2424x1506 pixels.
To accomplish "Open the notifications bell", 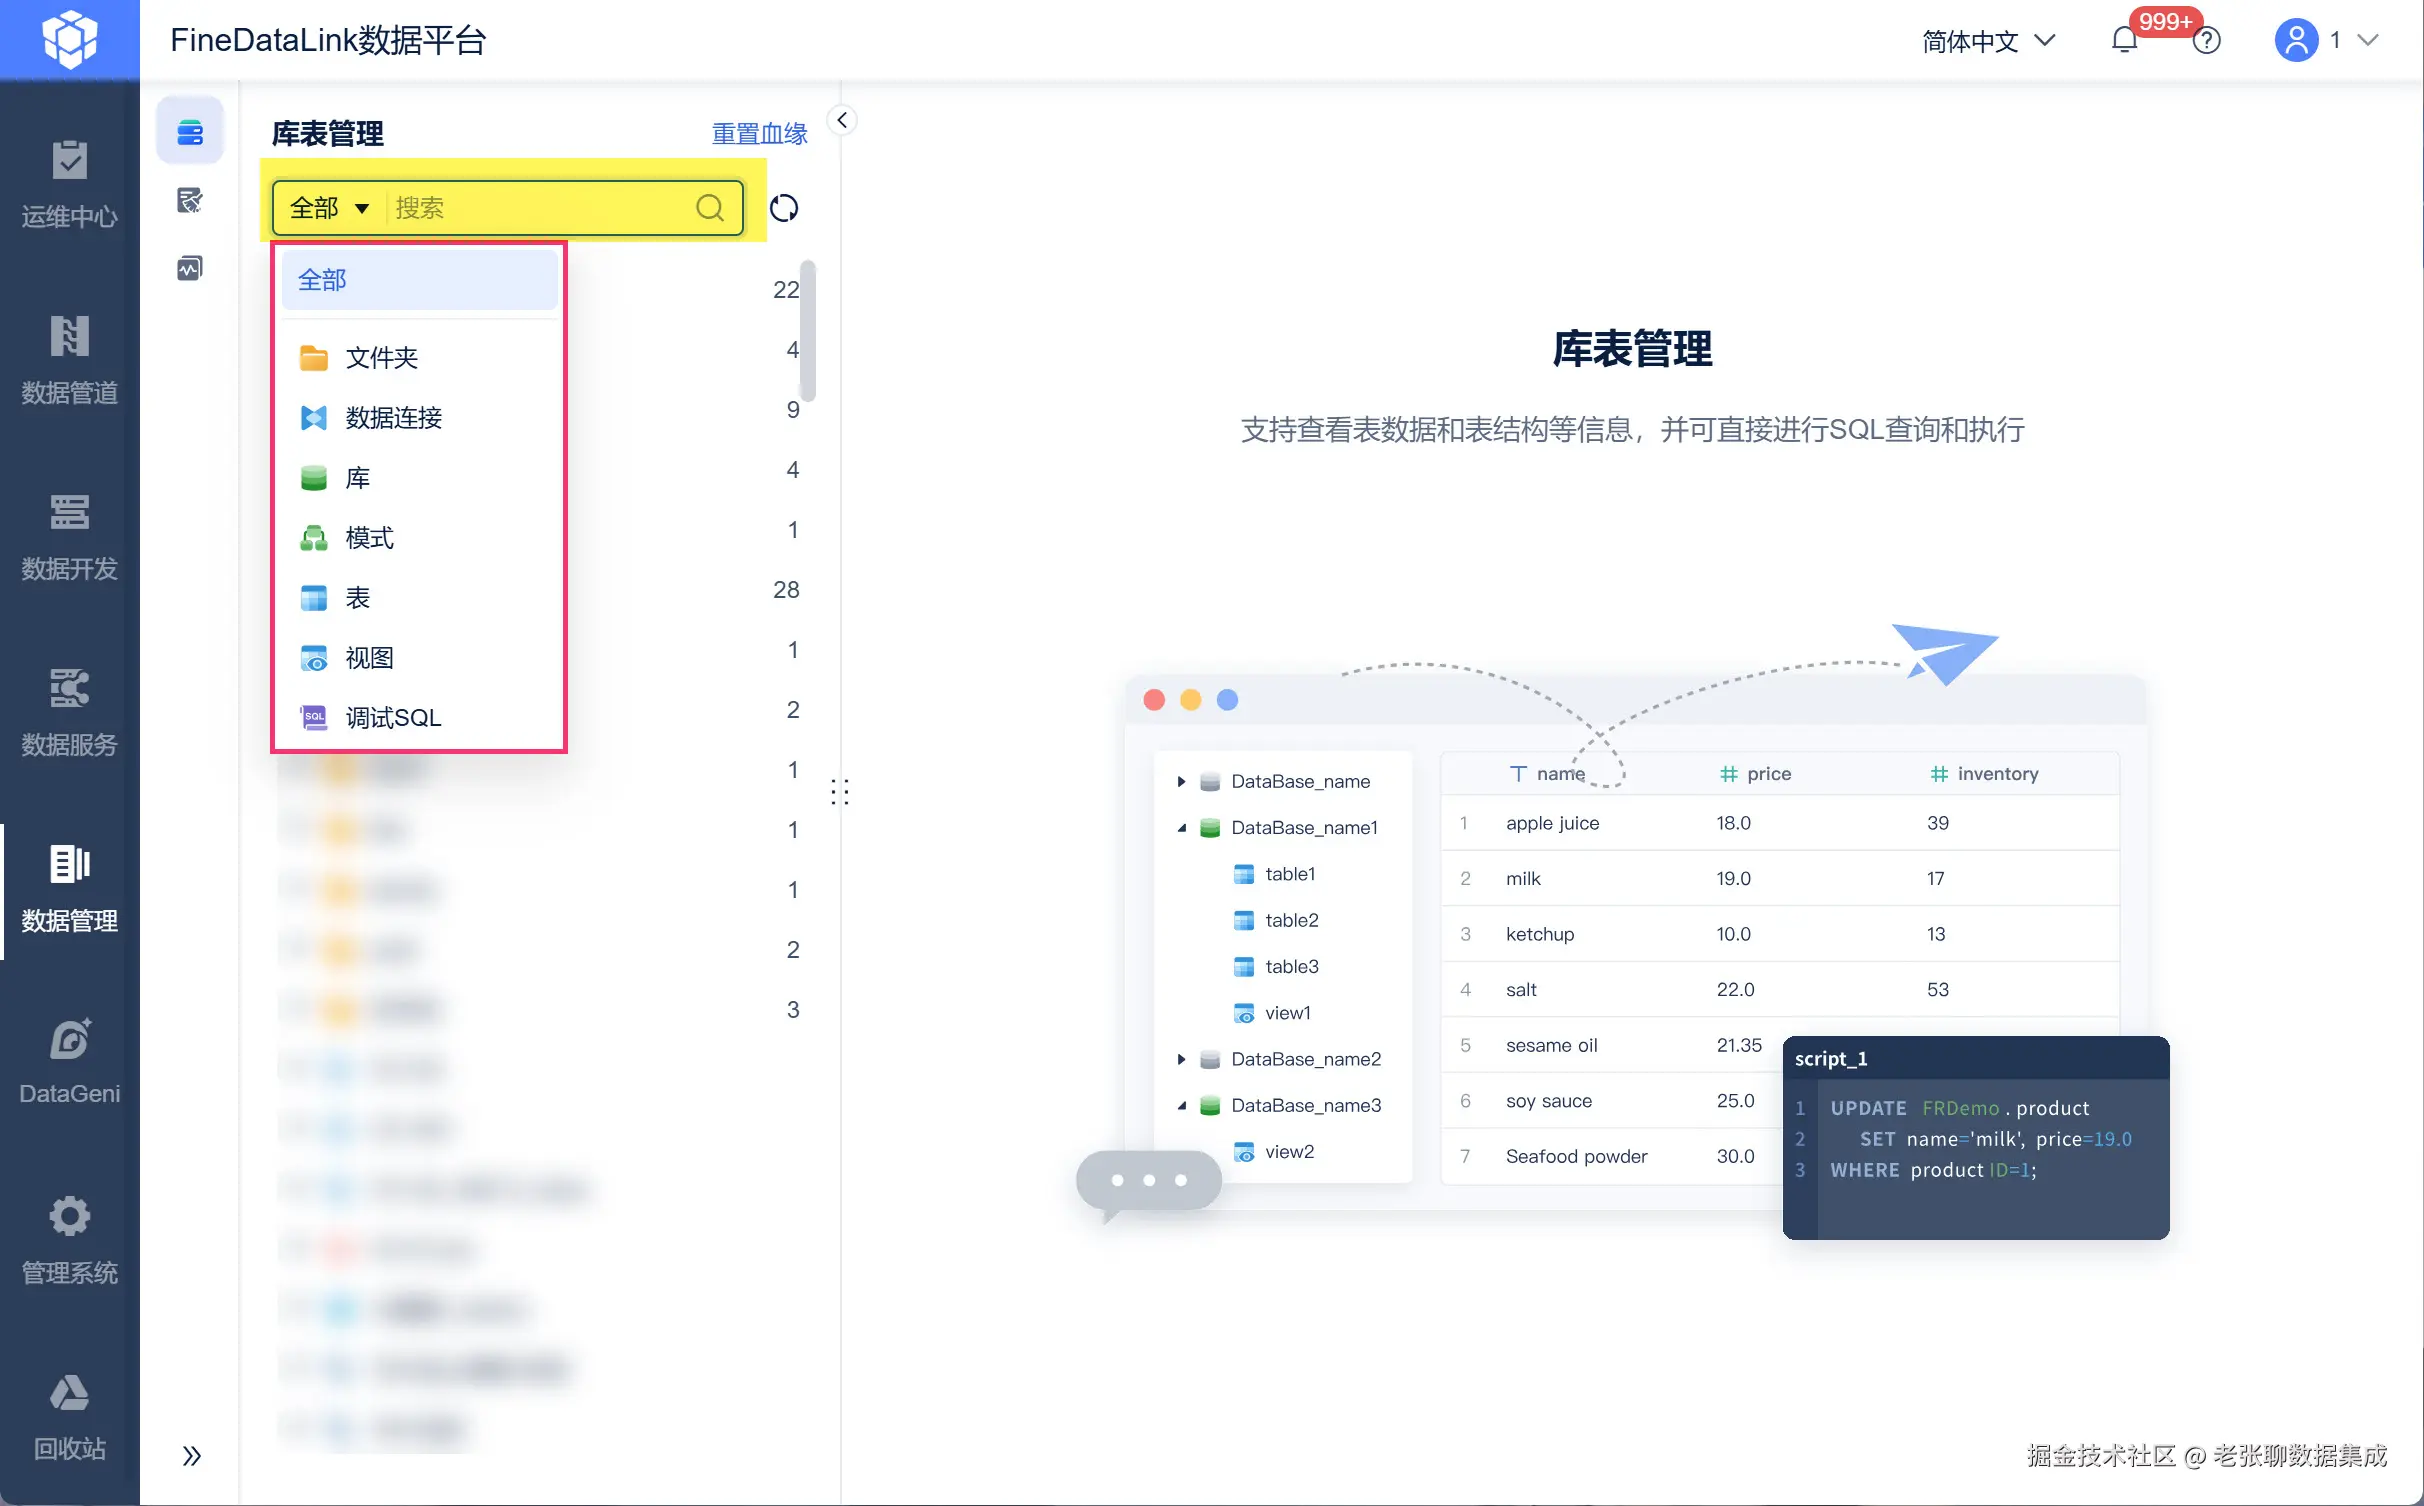I will click(x=2124, y=40).
